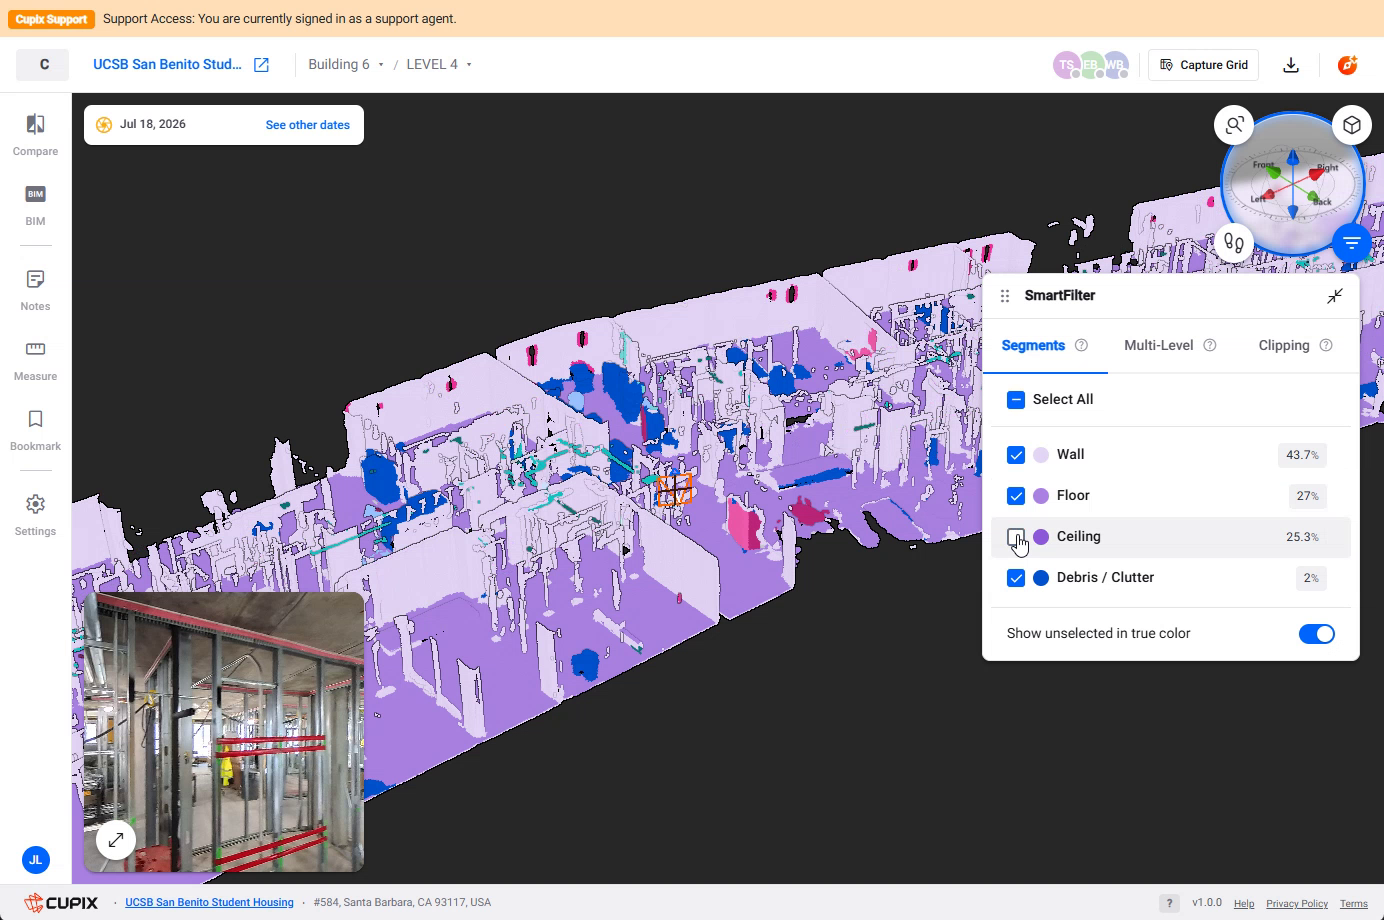Screen dimensions: 1384x920
Task: Click the site photo preview thumbnail
Action: coord(224,732)
